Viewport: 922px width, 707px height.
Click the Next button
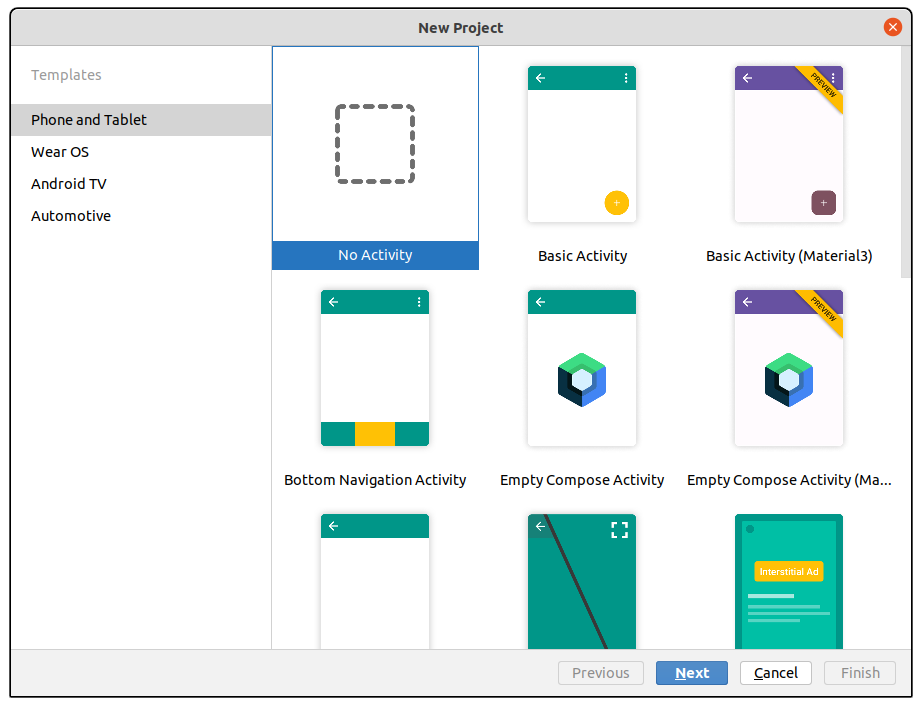(x=691, y=672)
